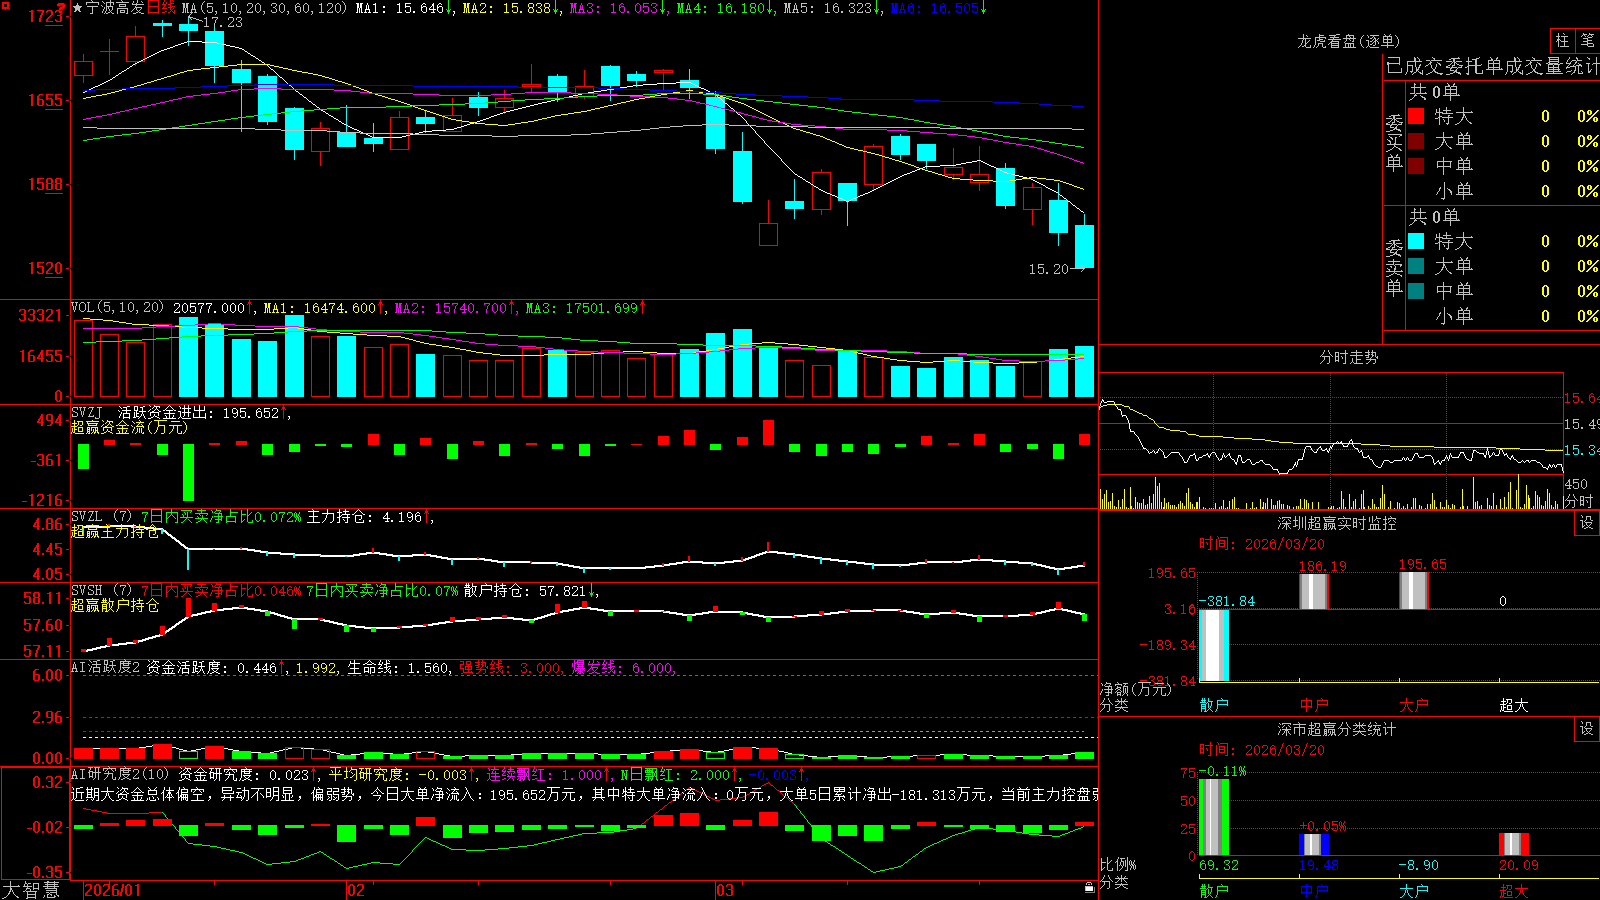
Task: Click the MA5: 16.323 value
Action: coord(831,8)
